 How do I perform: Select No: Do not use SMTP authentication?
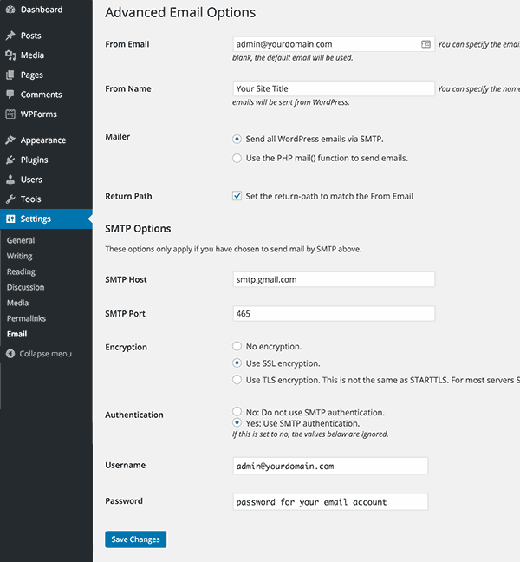(x=237, y=411)
